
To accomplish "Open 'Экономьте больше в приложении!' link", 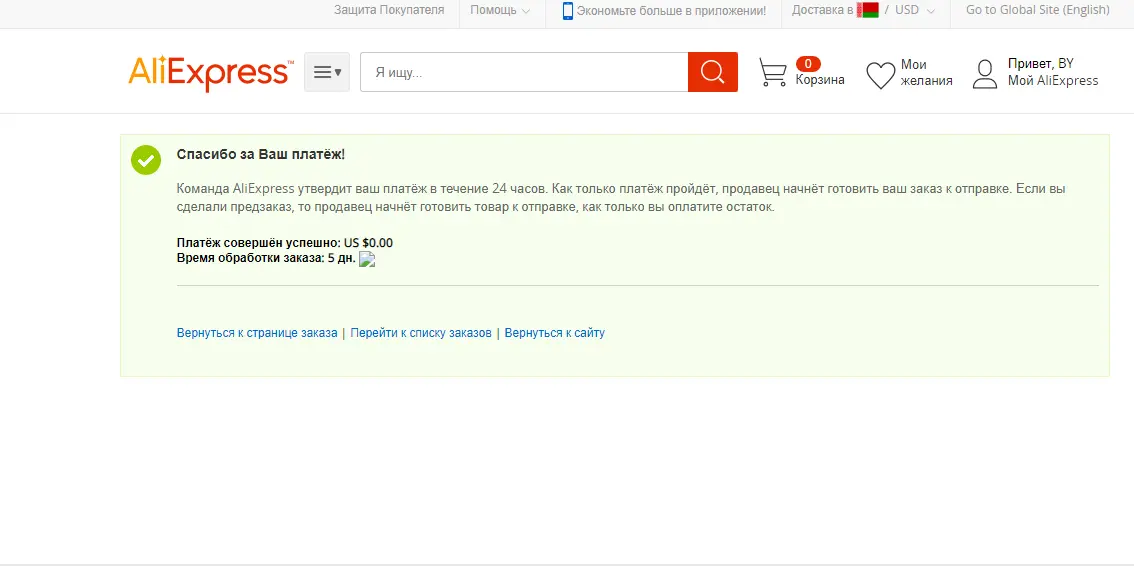I will click(x=671, y=11).
